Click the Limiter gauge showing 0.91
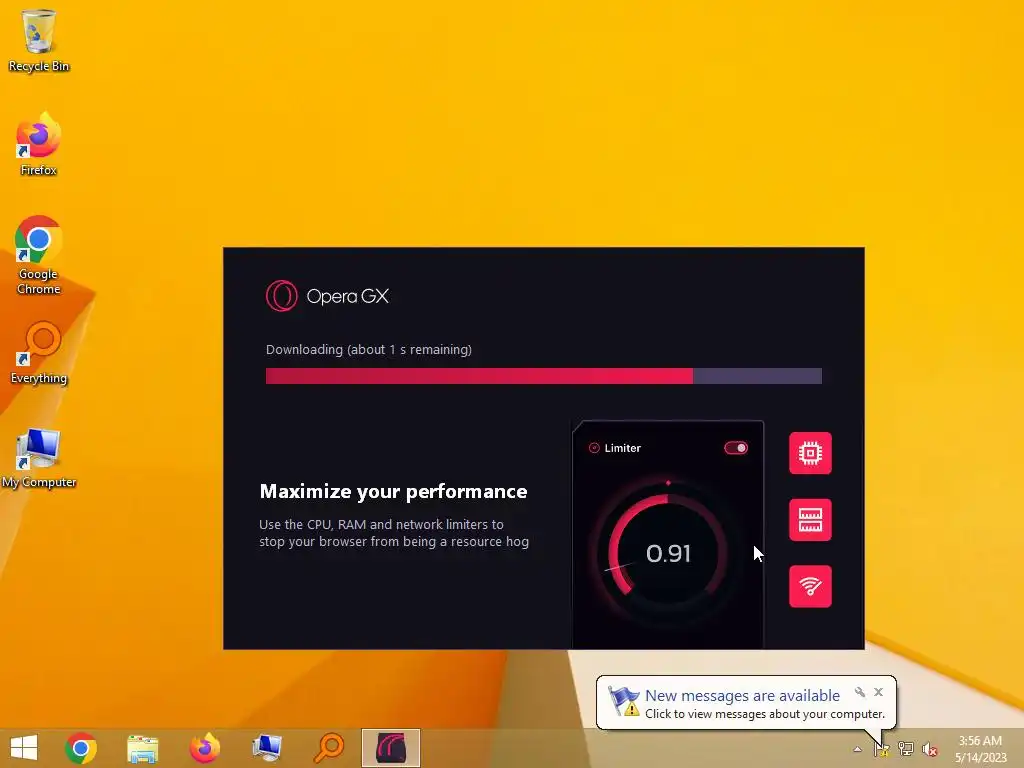 click(667, 553)
